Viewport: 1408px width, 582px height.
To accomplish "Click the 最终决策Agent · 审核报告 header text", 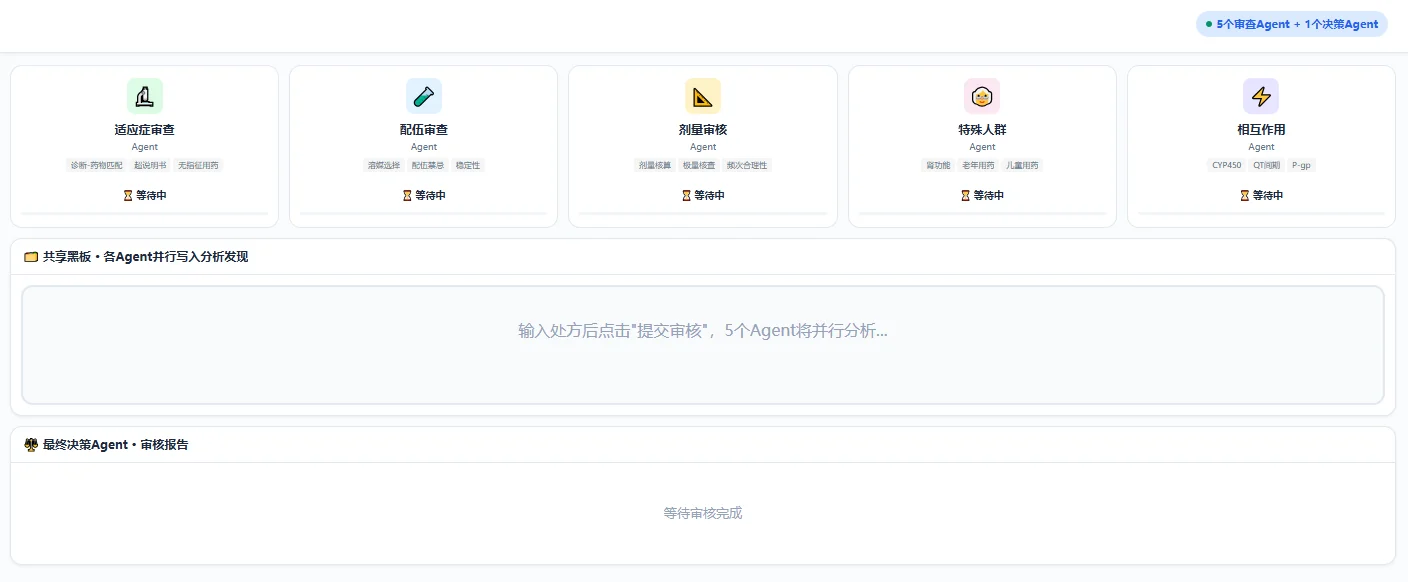I will (115, 445).
